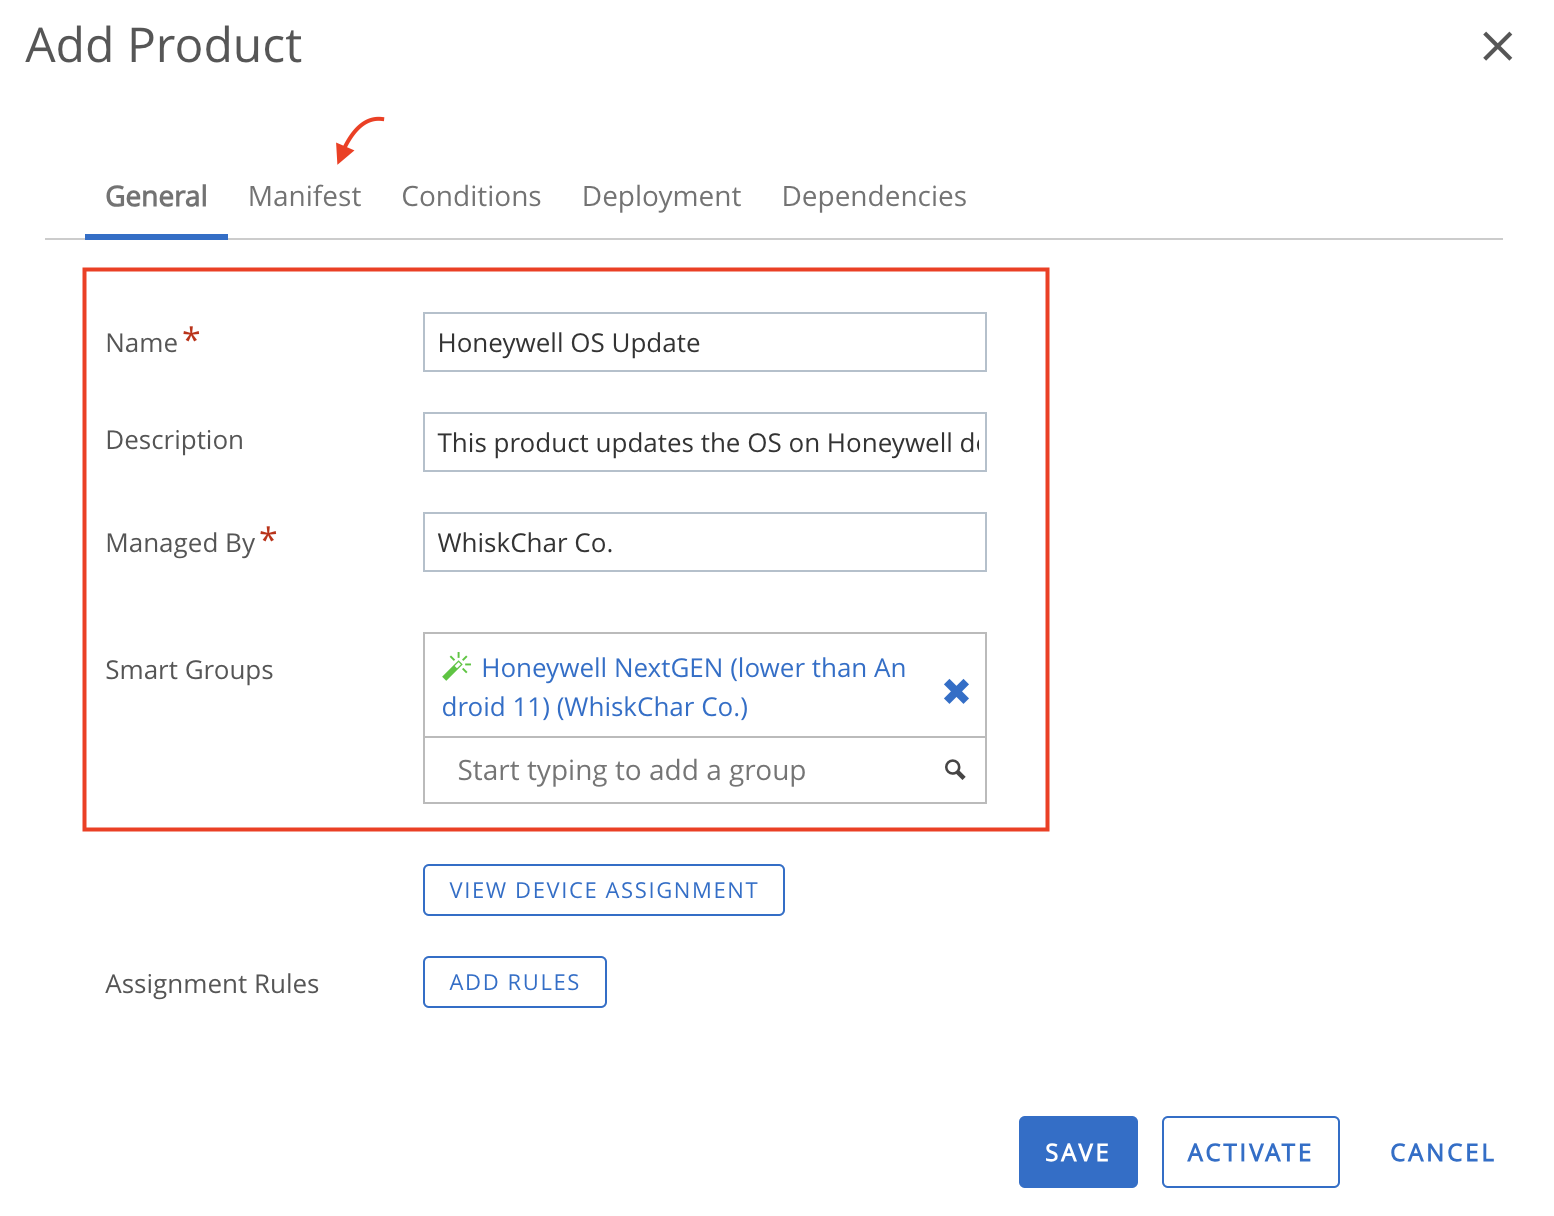1554x1216 pixels.
Task: Cancel adding the product
Action: click(1441, 1152)
